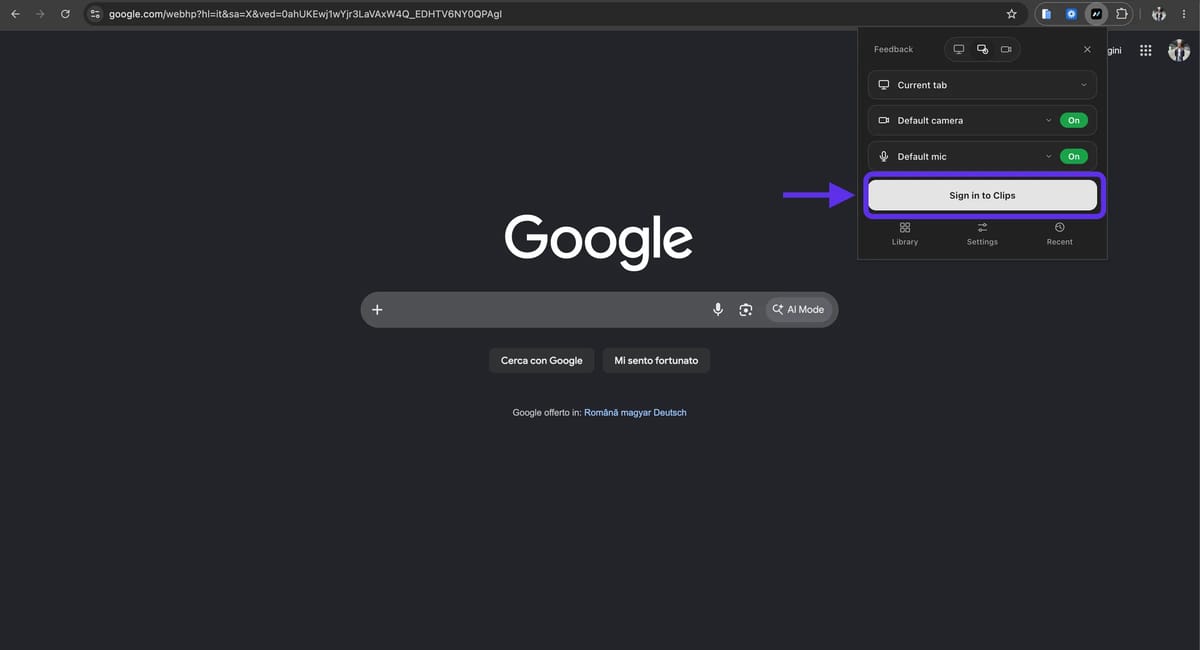Turn off the Default mic toggle
The height and width of the screenshot is (650, 1200).
click(1073, 156)
